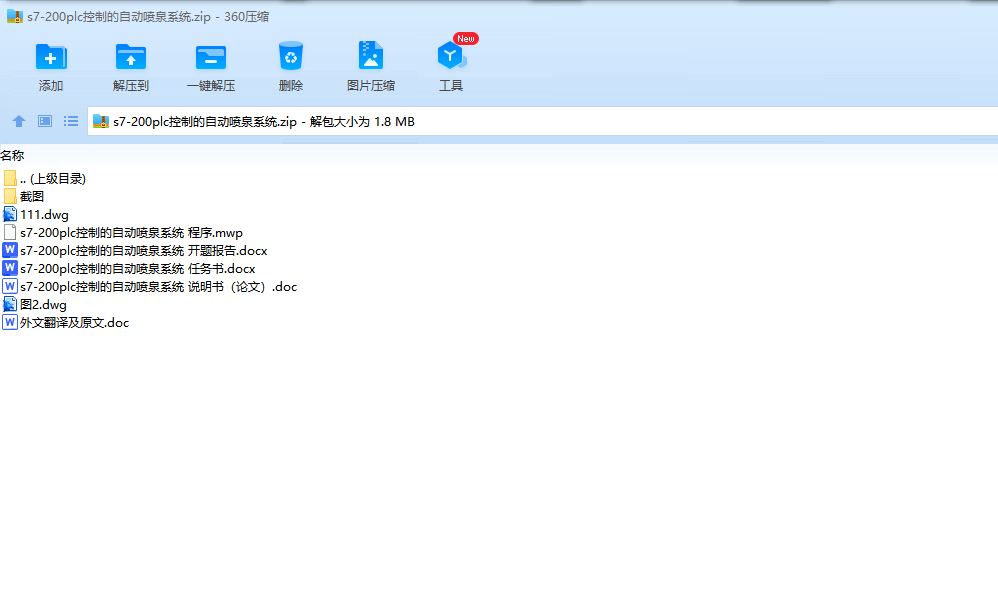Image resolution: width=998 pixels, height=604 pixels.
Task: Click the address bar archive path field
Action: 542,121
